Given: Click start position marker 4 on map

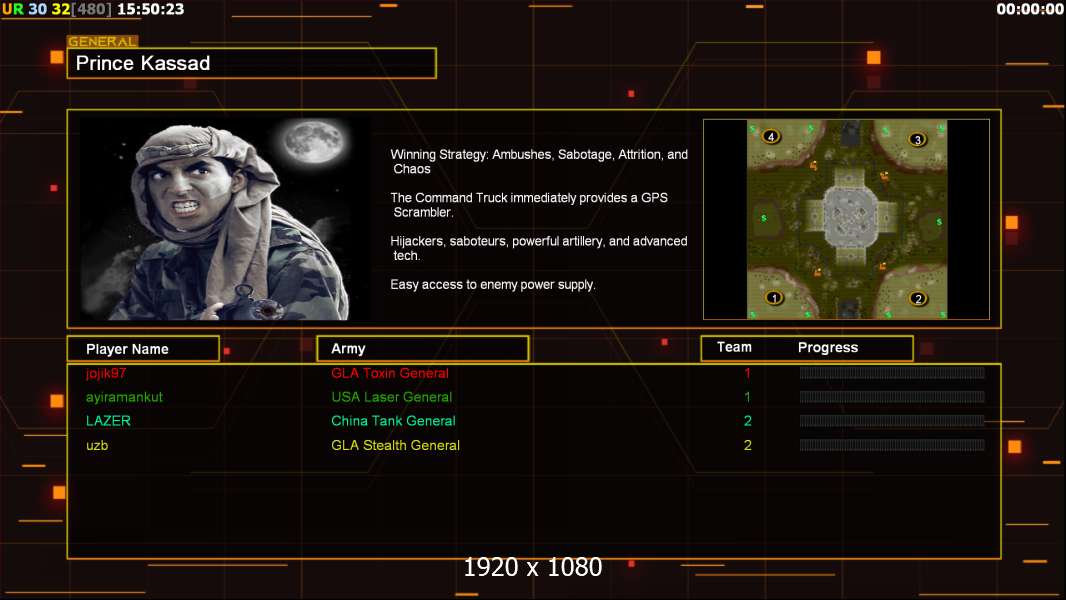Looking at the screenshot, I should [770, 137].
